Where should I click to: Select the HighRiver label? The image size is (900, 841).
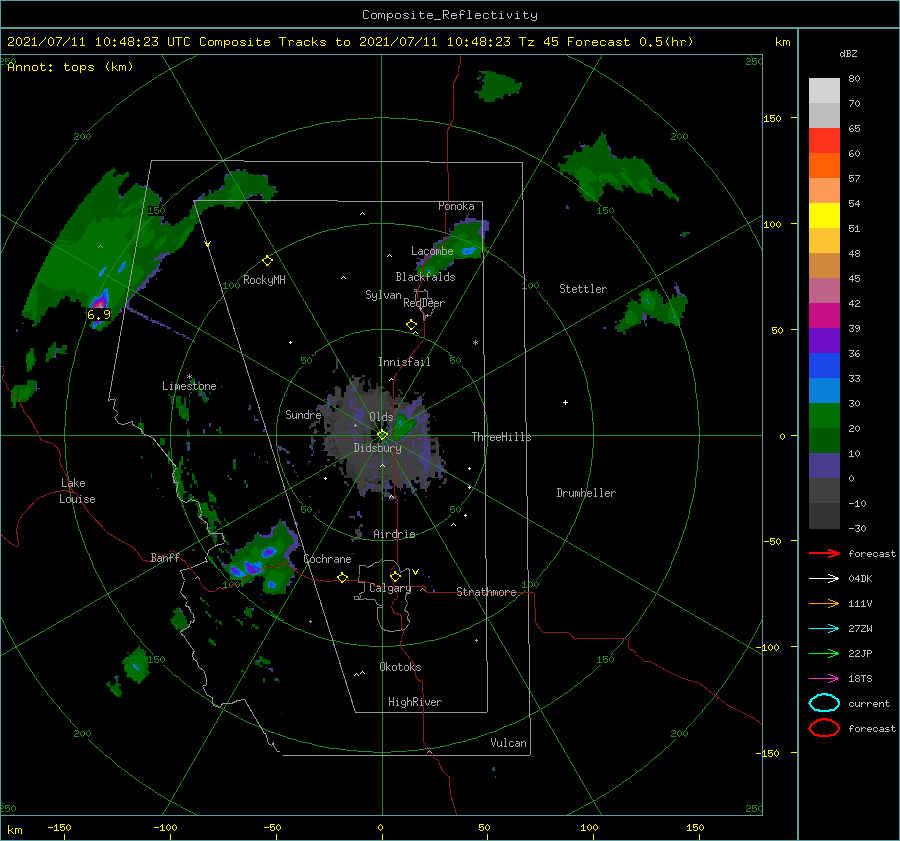[414, 702]
